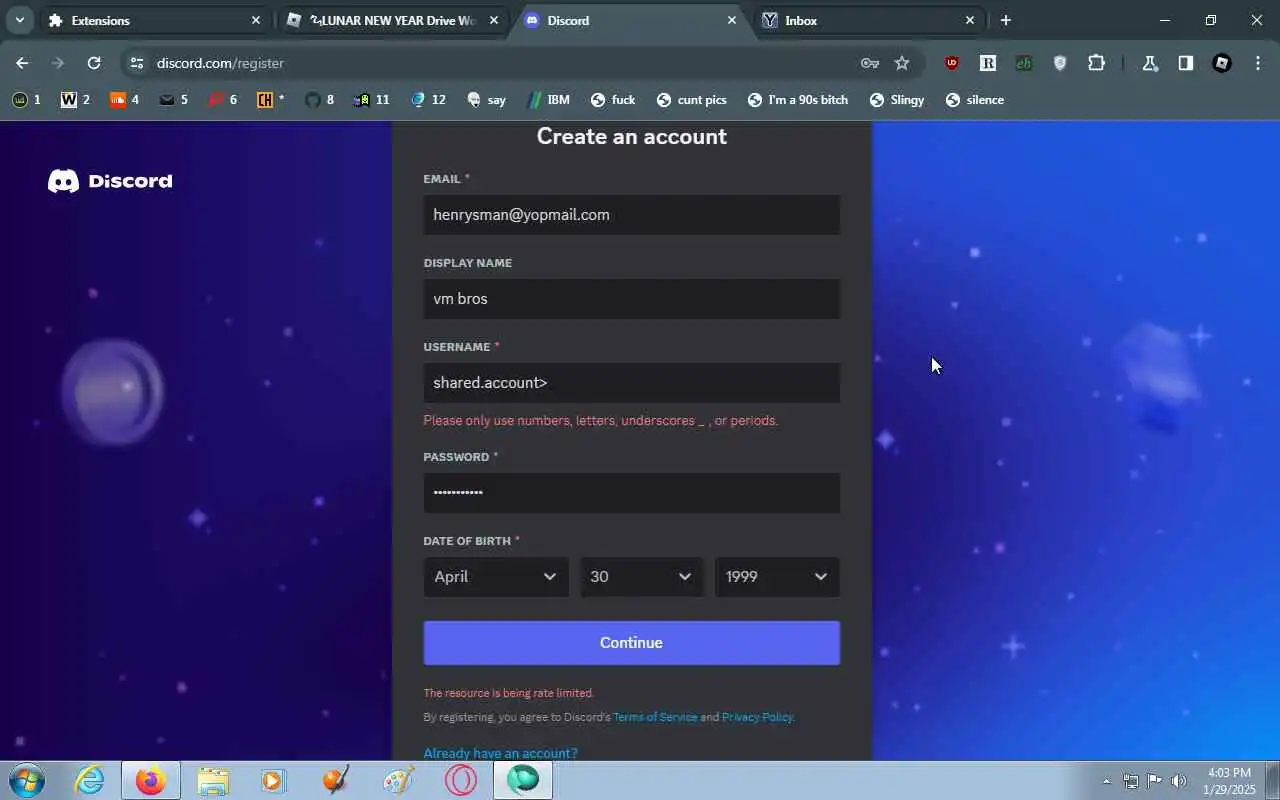Click the Show desktop strip on the taskbar
The width and height of the screenshot is (1280, 800).
click(1272, 780)
